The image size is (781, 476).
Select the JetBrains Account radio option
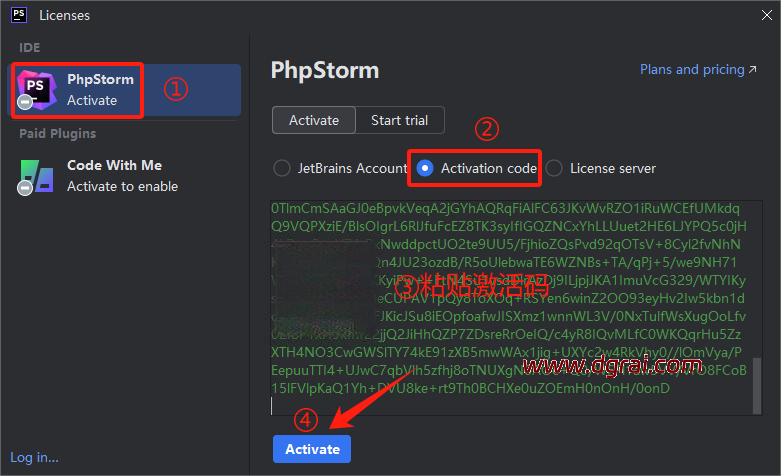coord(282,168)
